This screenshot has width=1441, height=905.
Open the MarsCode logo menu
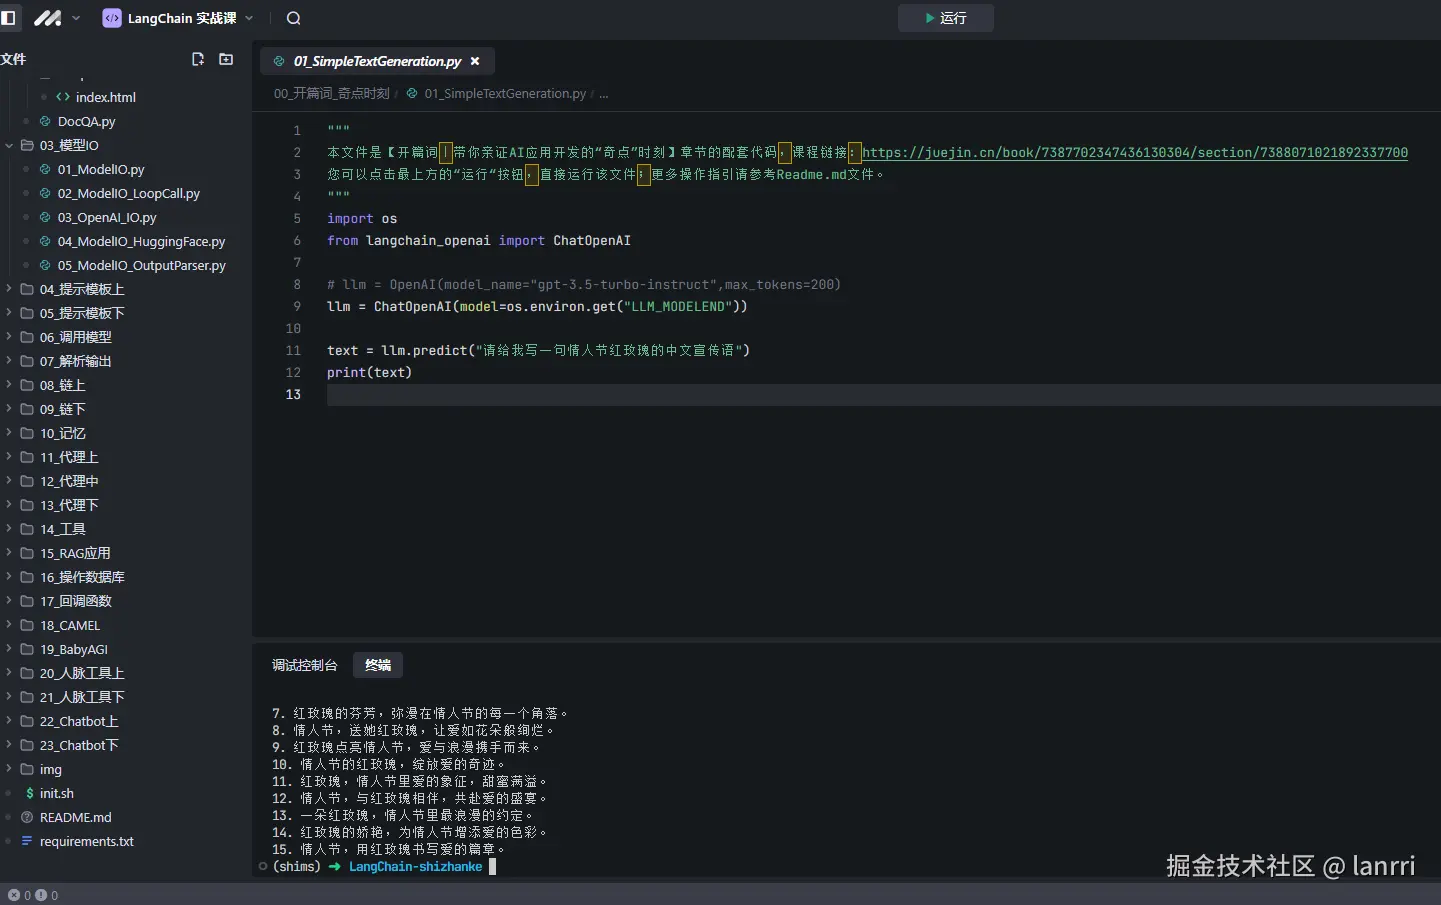coord(48,18)
